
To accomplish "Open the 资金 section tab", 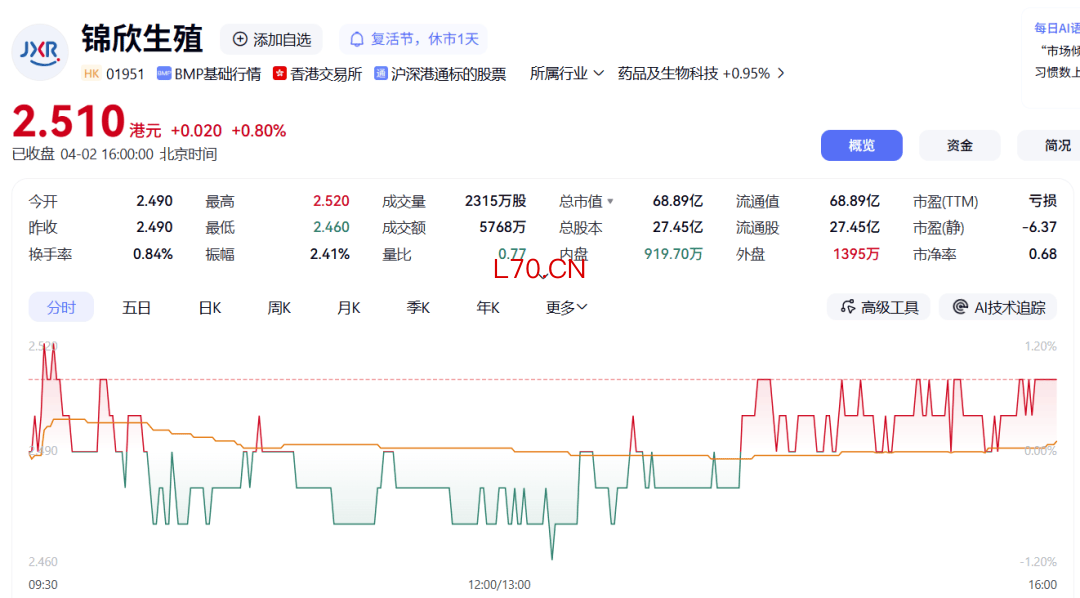I will [959, 145].
